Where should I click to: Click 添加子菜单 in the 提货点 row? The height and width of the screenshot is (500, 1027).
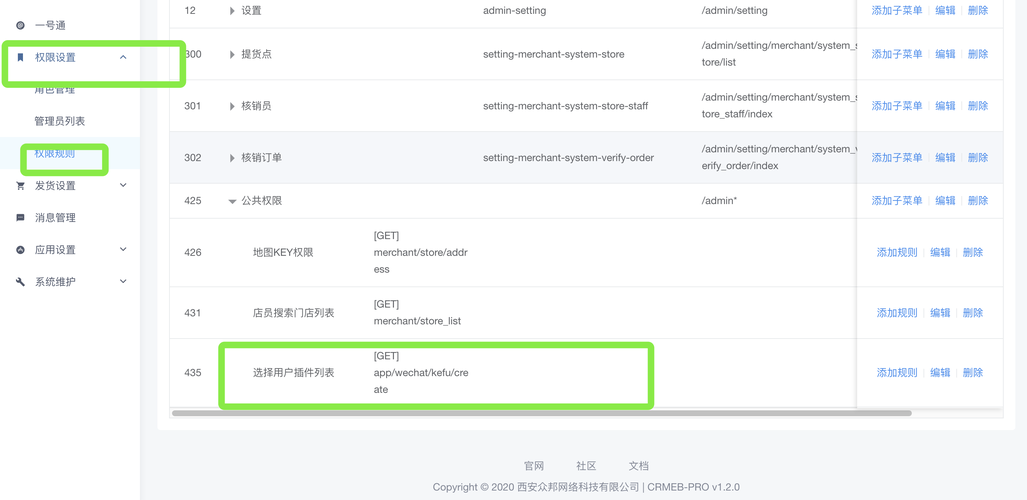pyautogui.click(x=897, y=54)
